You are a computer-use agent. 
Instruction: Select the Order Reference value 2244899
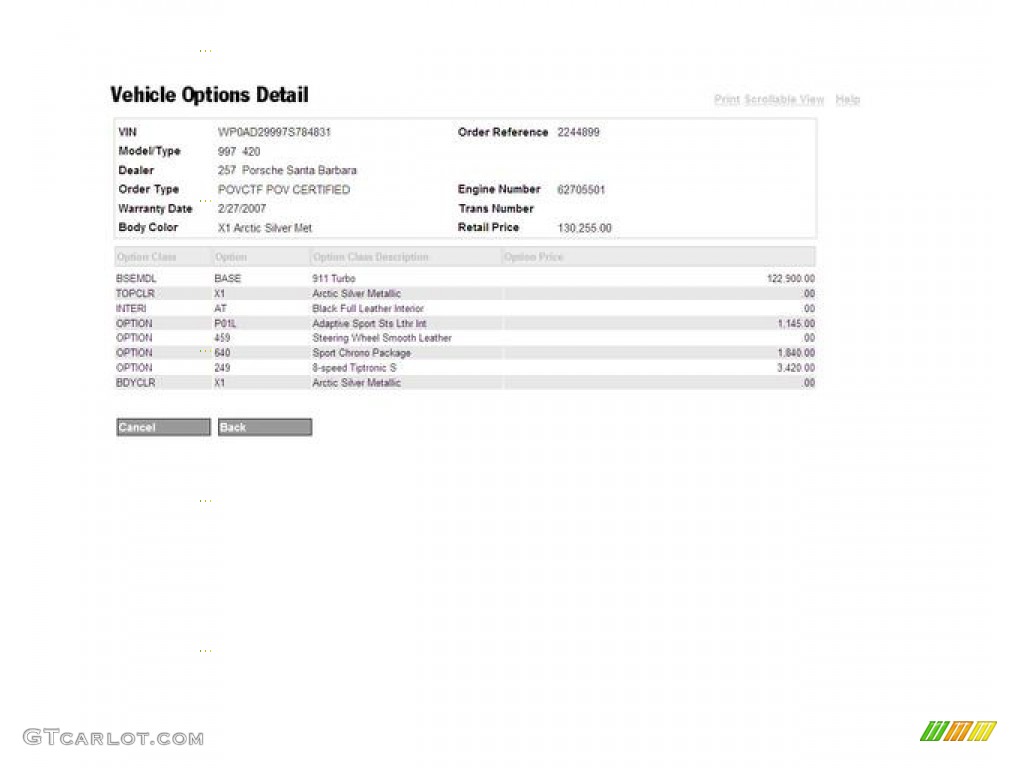click(x=578, y=132)
